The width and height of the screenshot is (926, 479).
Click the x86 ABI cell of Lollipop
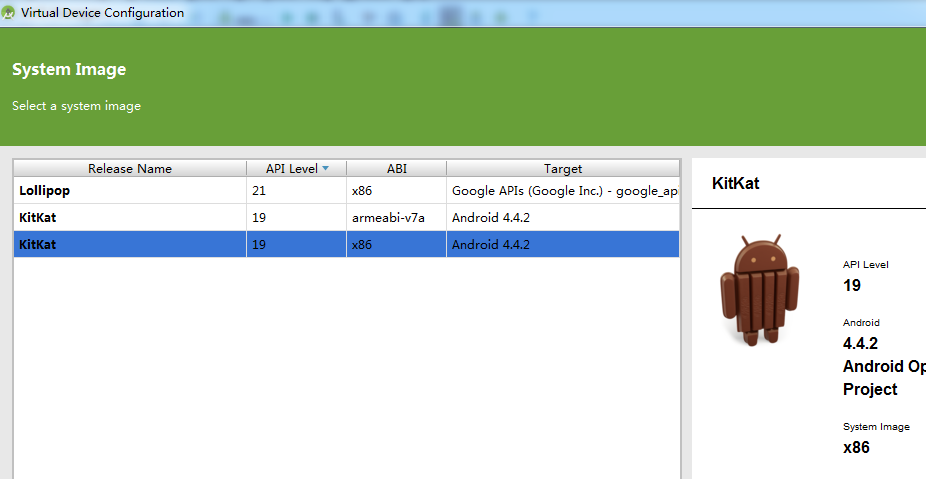tap(397, 190)
